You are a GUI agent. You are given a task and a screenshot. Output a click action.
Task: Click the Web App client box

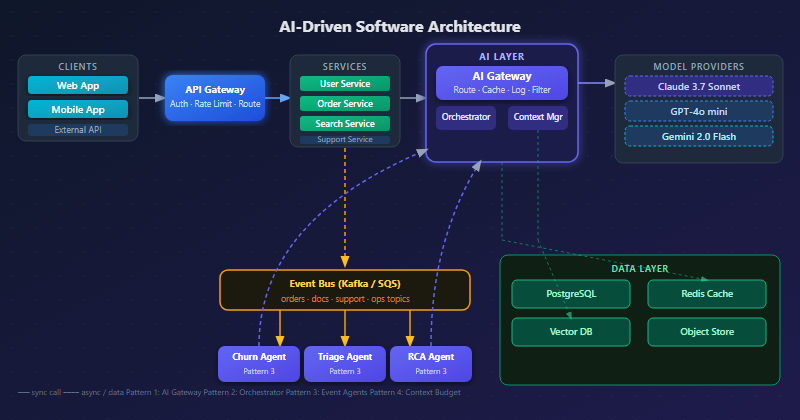(x=78, y=85)
